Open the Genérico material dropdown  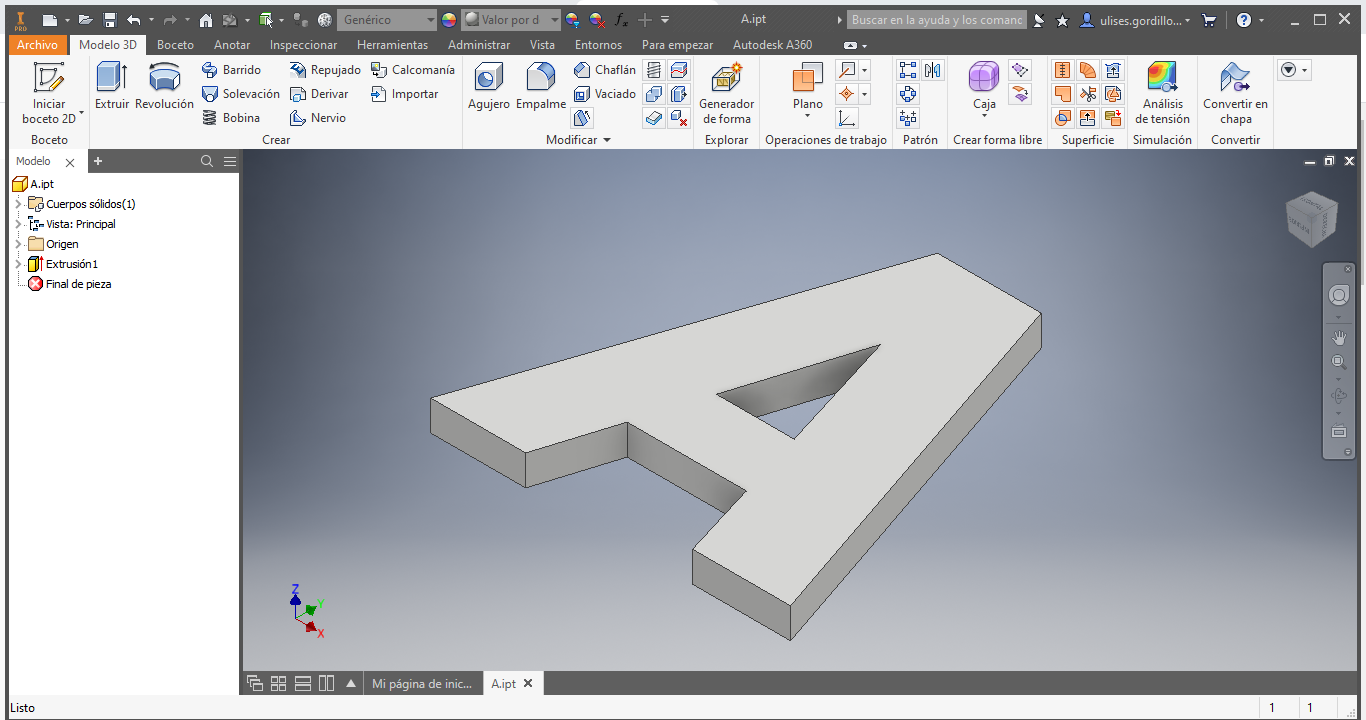click(387, 20)
